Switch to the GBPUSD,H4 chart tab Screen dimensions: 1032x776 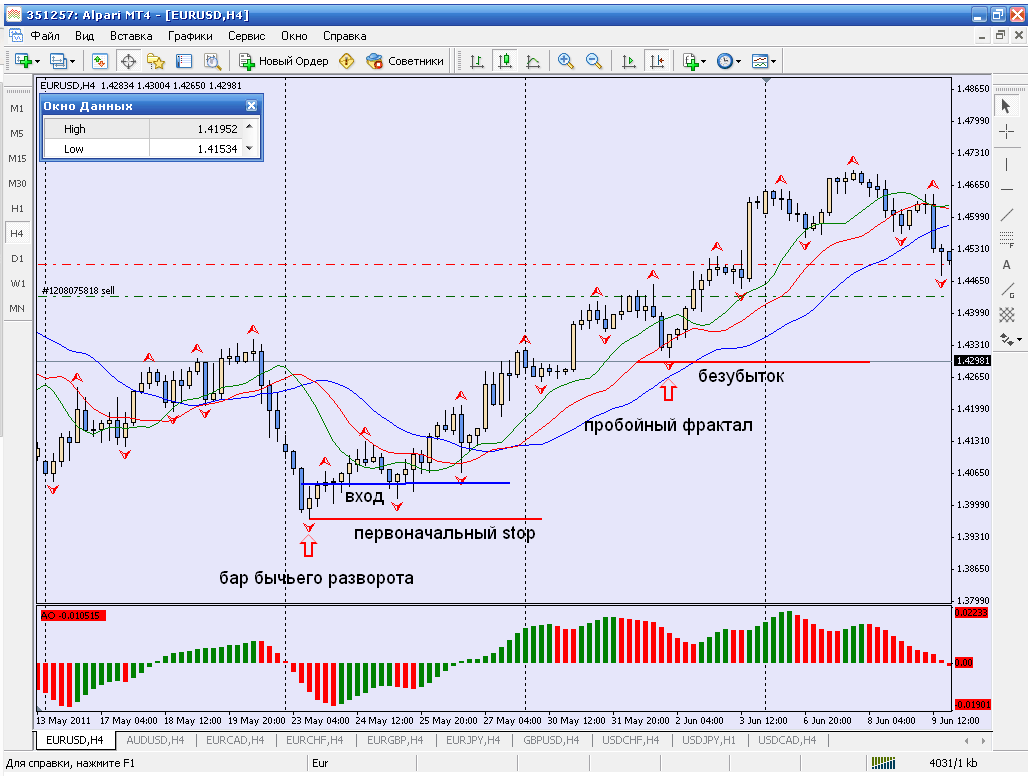pyautogui.click(x=551, y=740)
